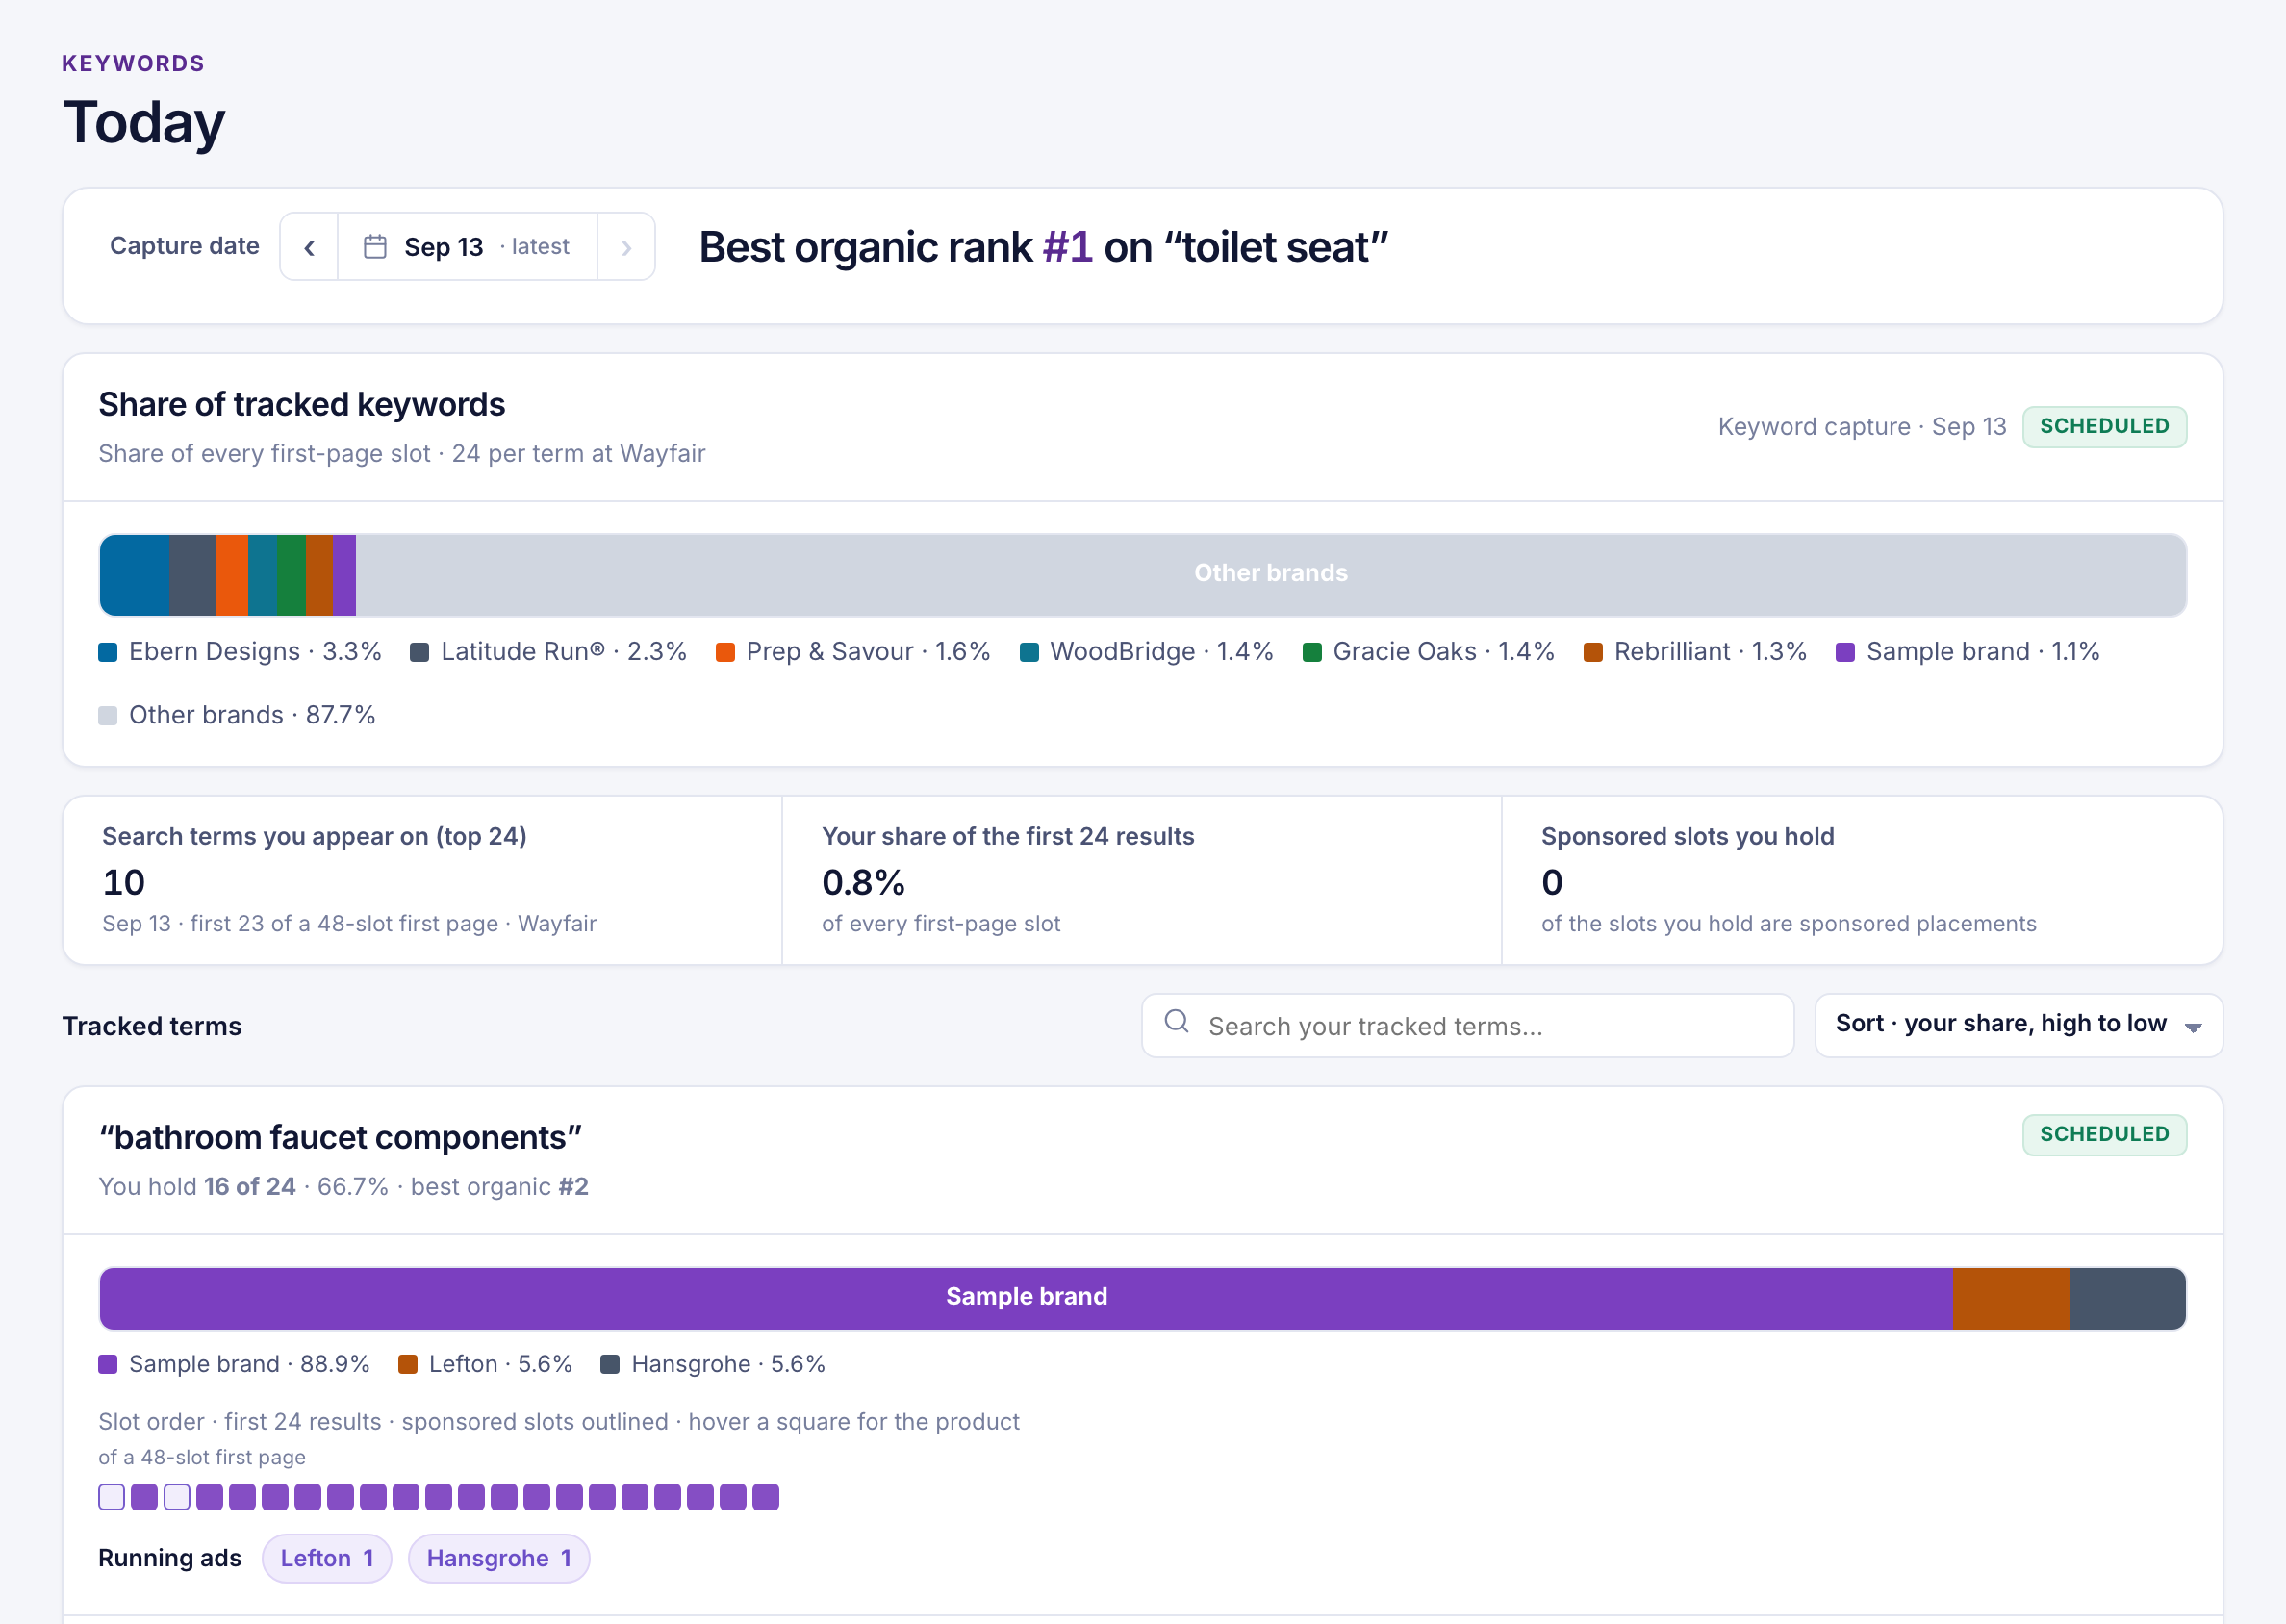Select Other brands · 87.7% legend entry

click(237, 716)
